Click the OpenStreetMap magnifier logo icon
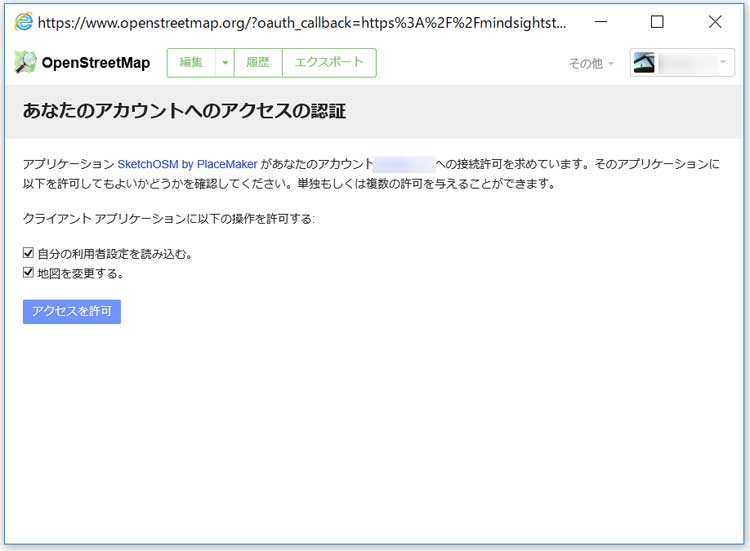This screenshot has width=750, height=551. click(25, 62)
